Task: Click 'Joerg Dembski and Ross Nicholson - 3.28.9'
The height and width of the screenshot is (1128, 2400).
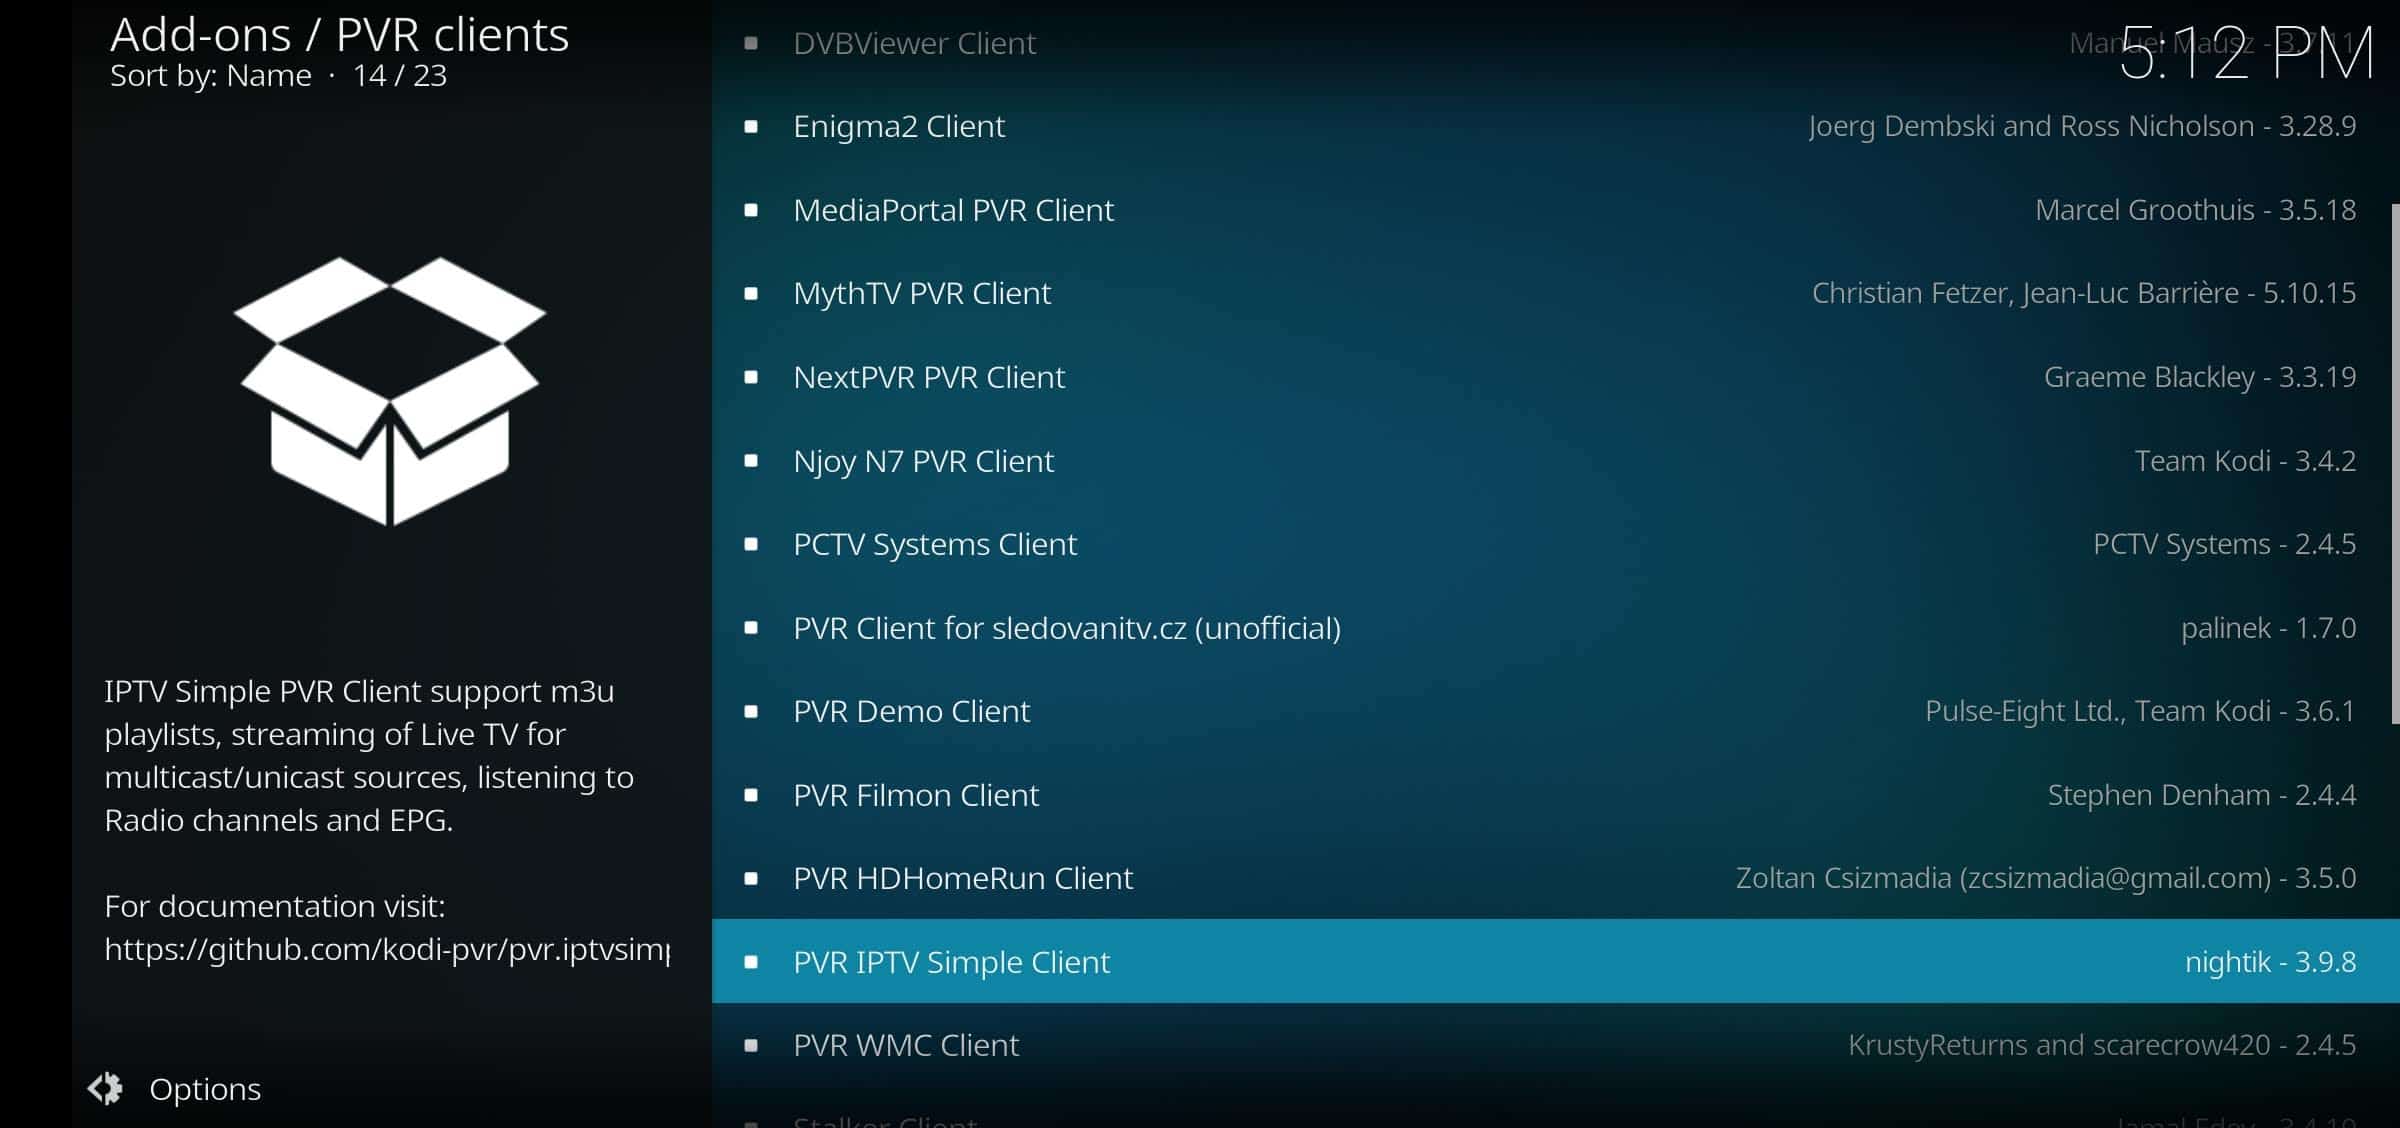Action: pos(2082,126)
